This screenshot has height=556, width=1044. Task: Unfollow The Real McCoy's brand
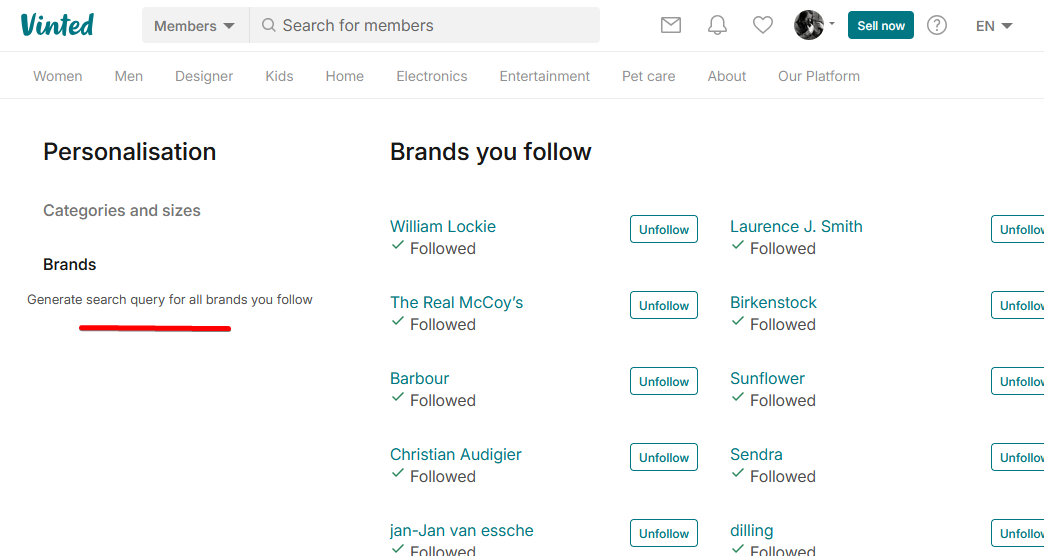point(664,305)
